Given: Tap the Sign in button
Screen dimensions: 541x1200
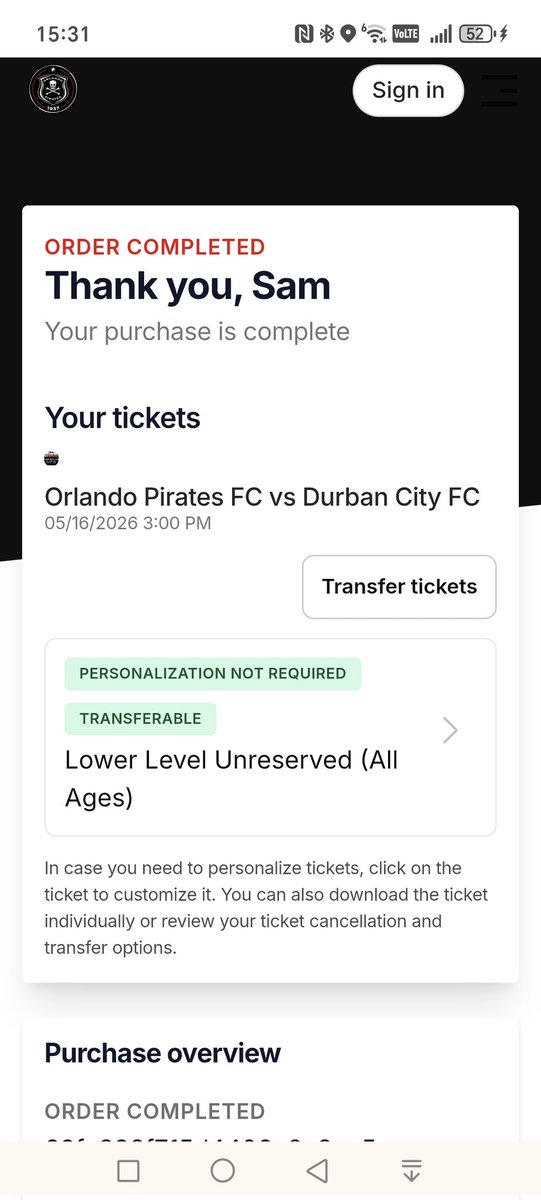Looking at the screenshot, I should [x=408, y=90].
